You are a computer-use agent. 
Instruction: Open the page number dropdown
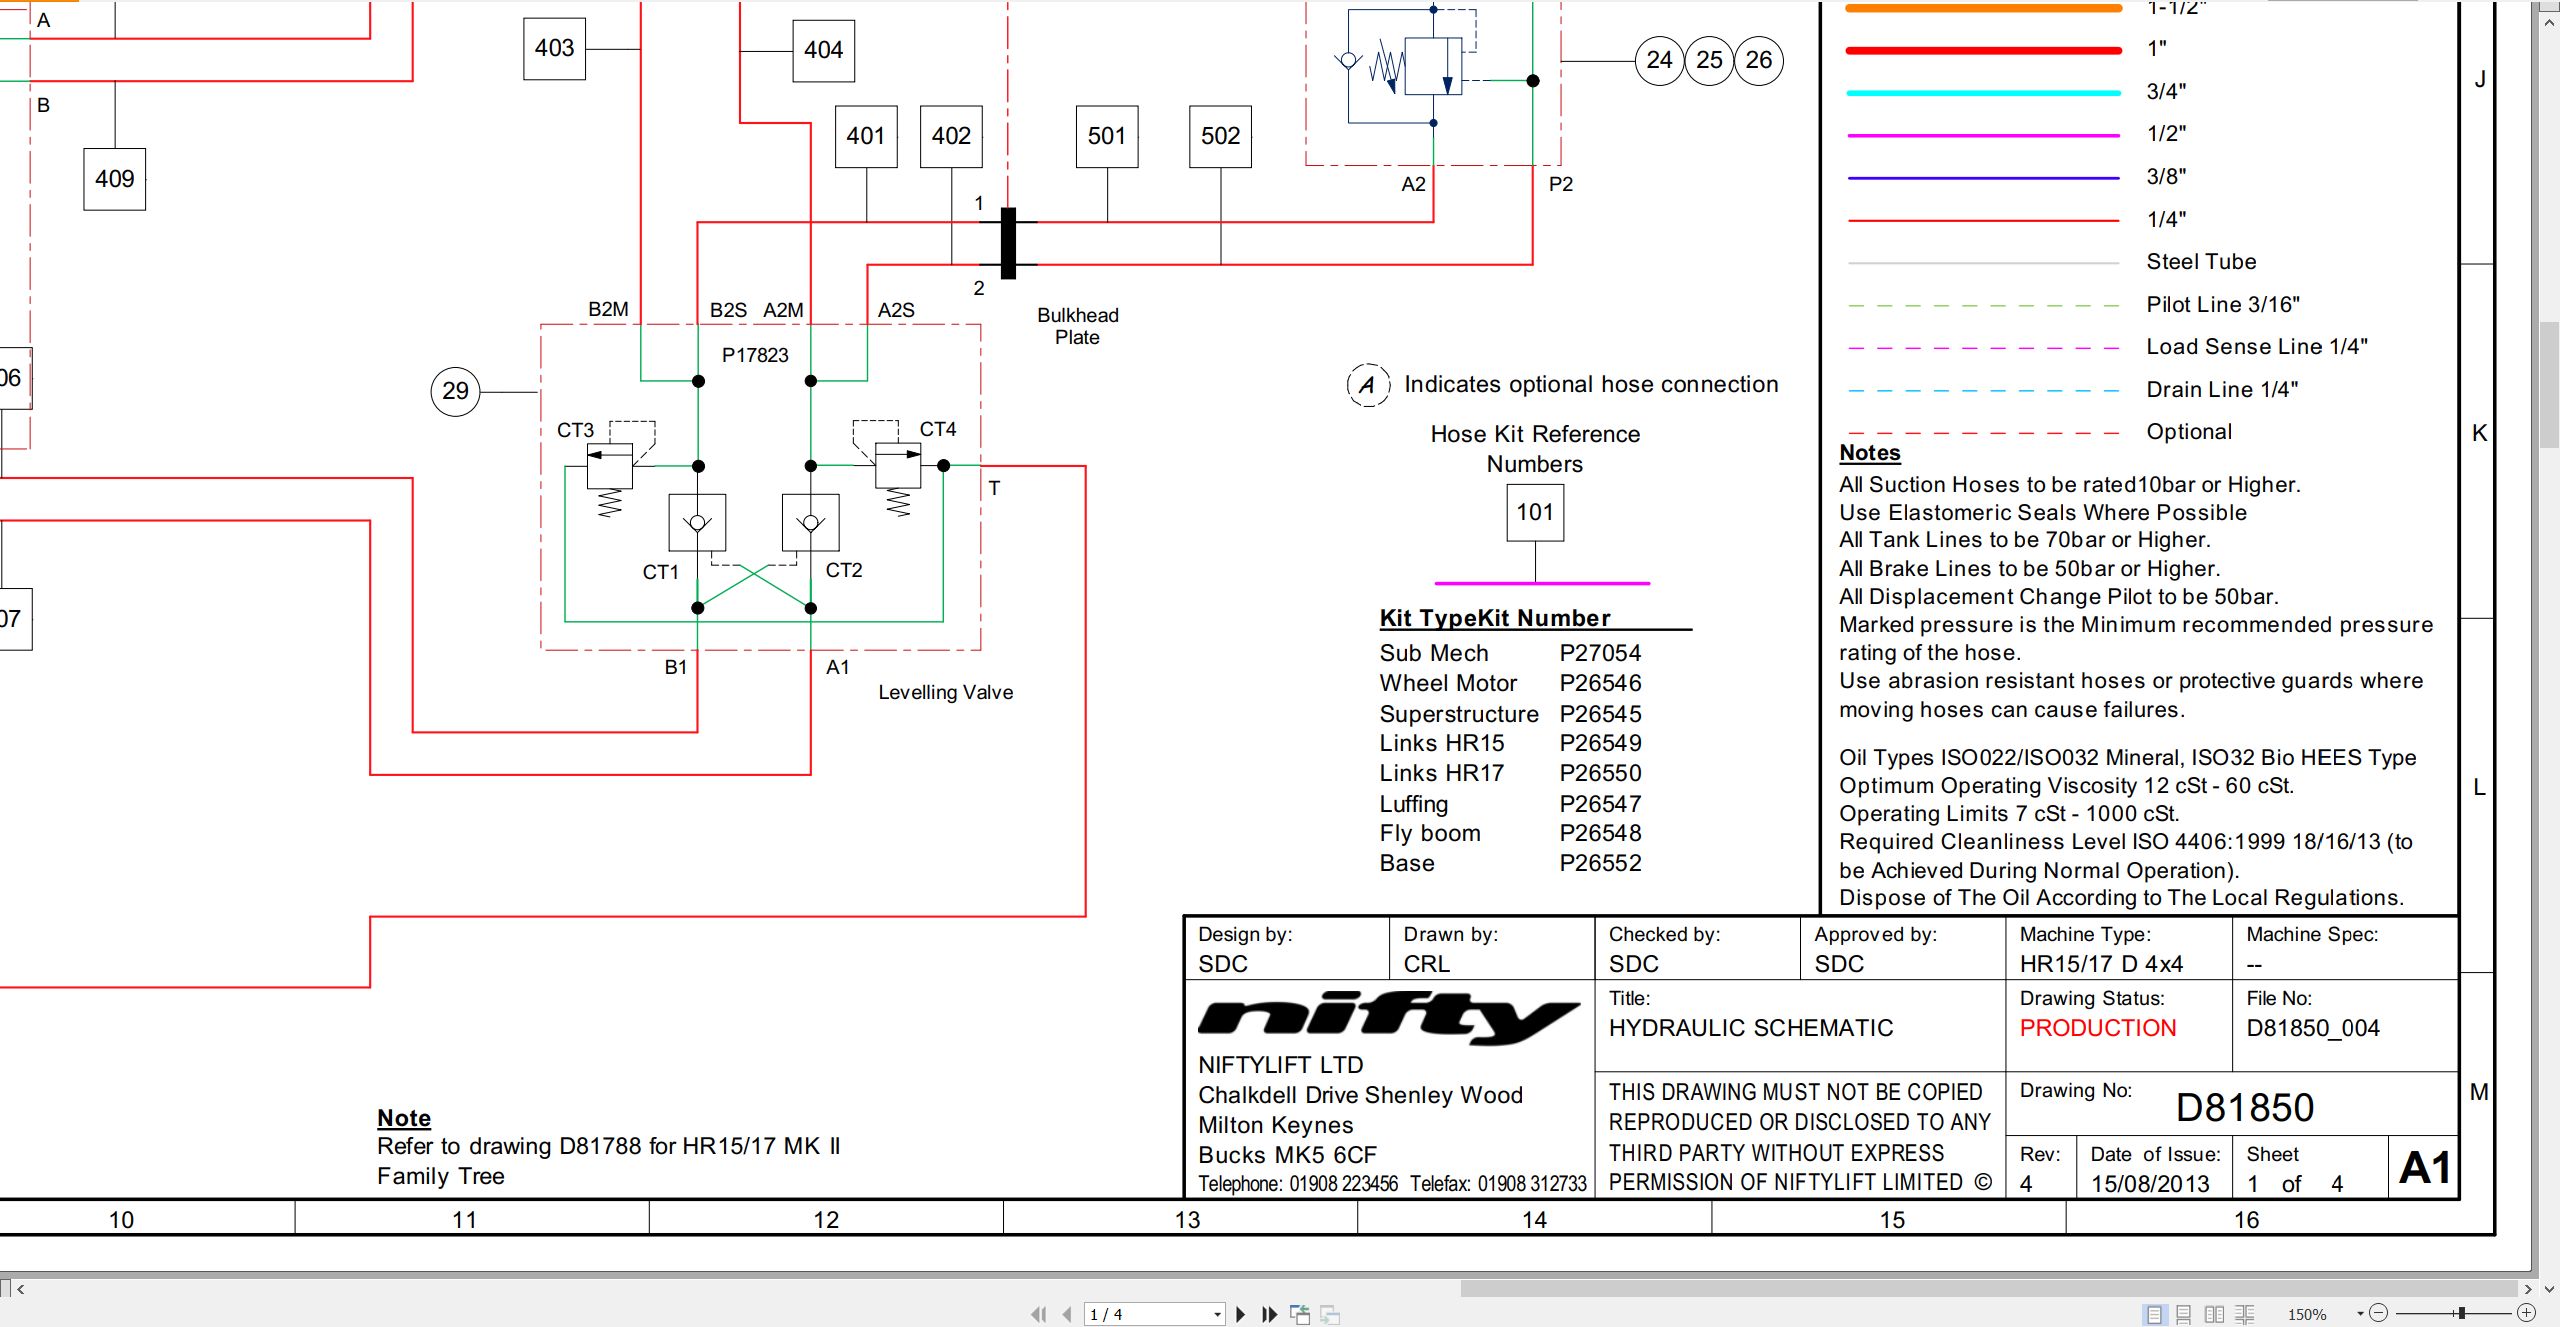[1217, 1314]
